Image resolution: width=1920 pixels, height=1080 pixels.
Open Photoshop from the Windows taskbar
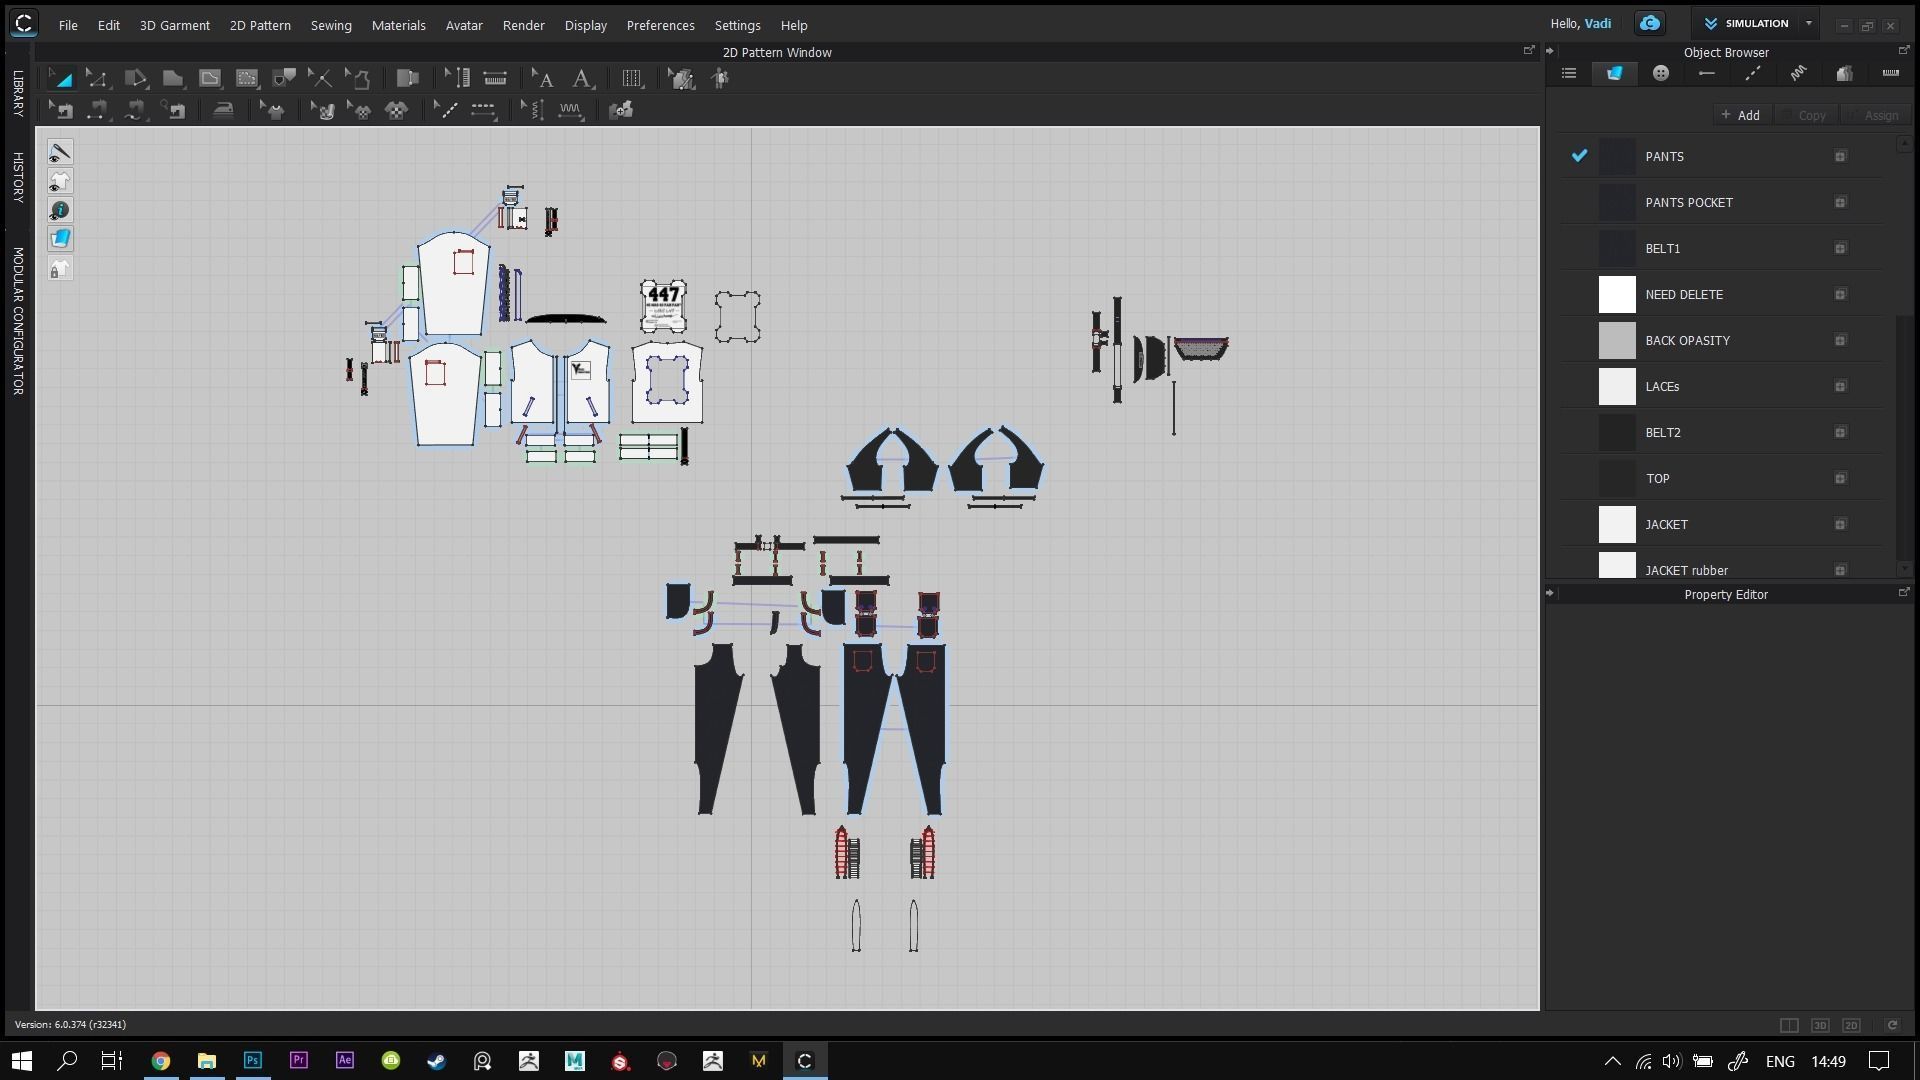click(253, 1061)
